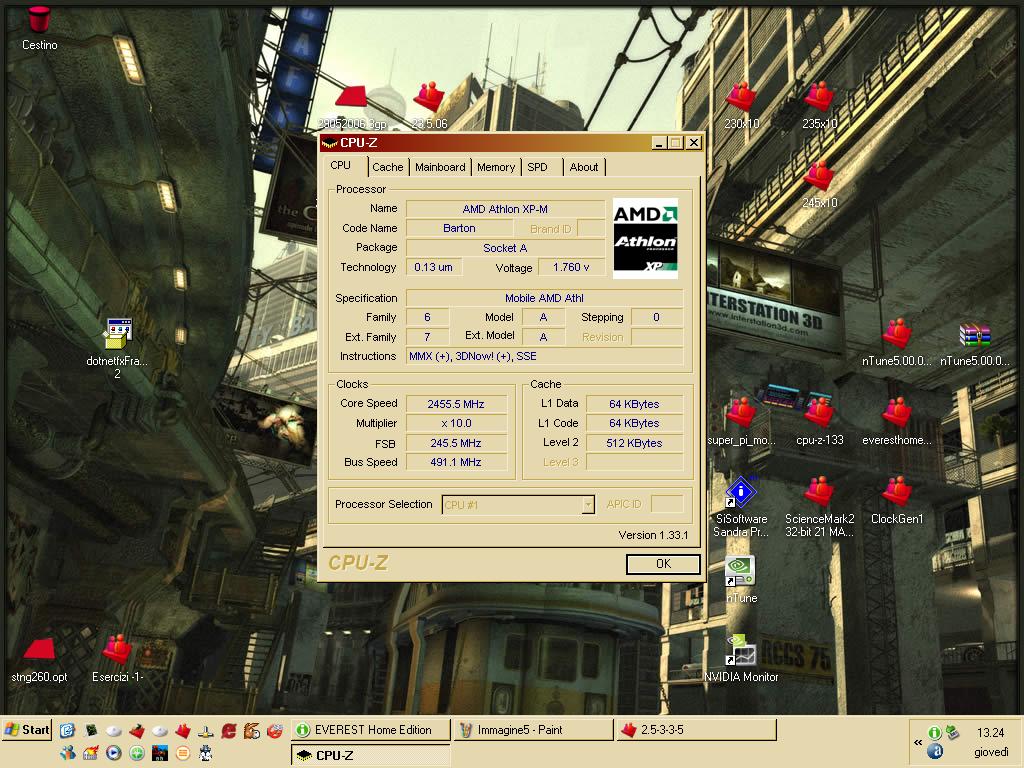
Task: Click the 'Barton' code name value
Action: [459, 229]
